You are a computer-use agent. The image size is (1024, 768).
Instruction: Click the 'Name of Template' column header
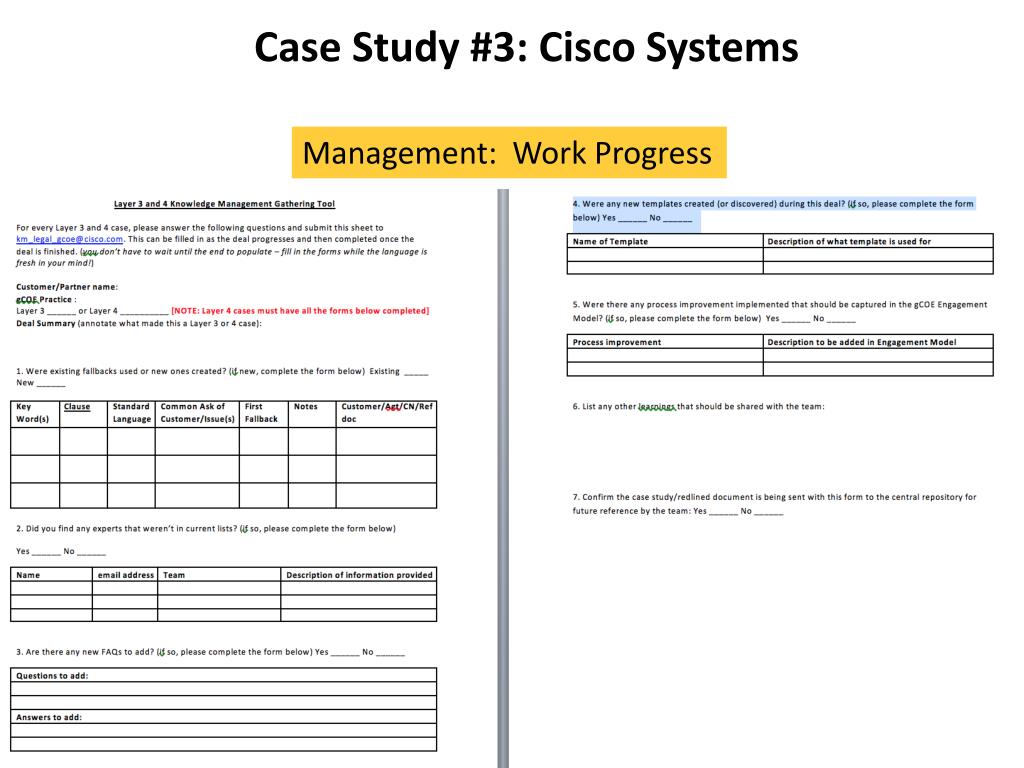665,241
